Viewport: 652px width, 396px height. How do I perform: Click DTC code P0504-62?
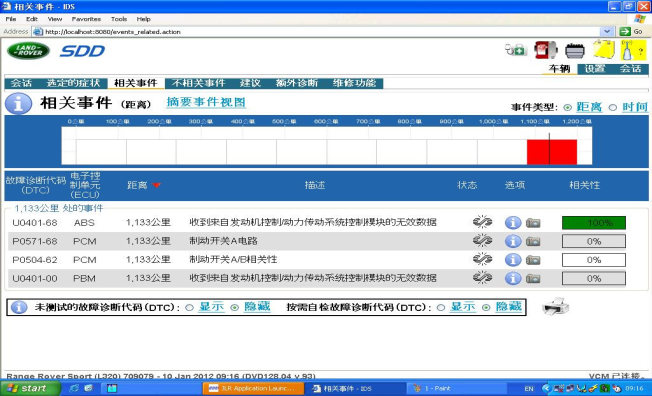35,260
